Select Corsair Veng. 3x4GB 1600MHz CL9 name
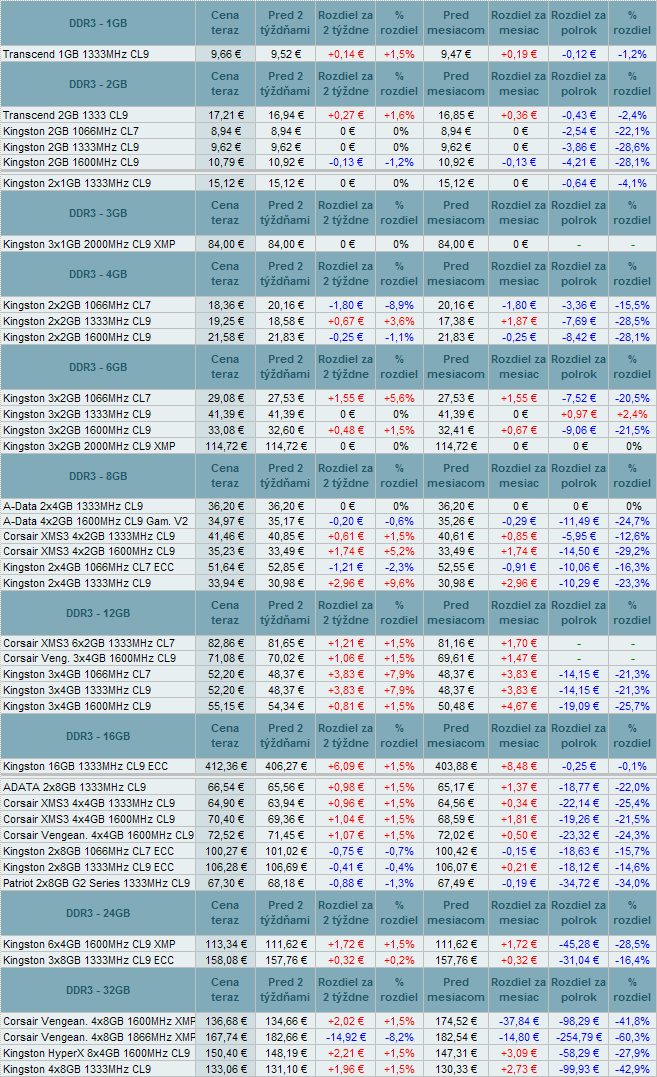657x1077 pixels. (89, 659)
